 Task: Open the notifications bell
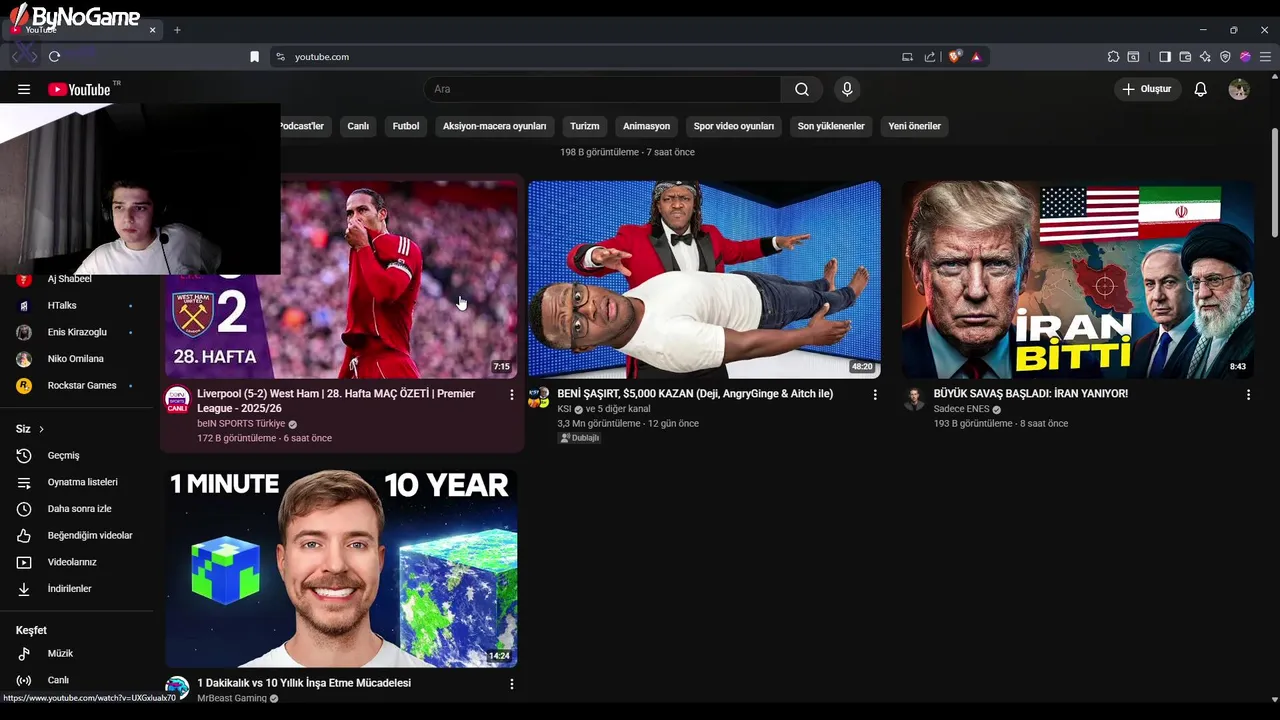[1201, 89]
